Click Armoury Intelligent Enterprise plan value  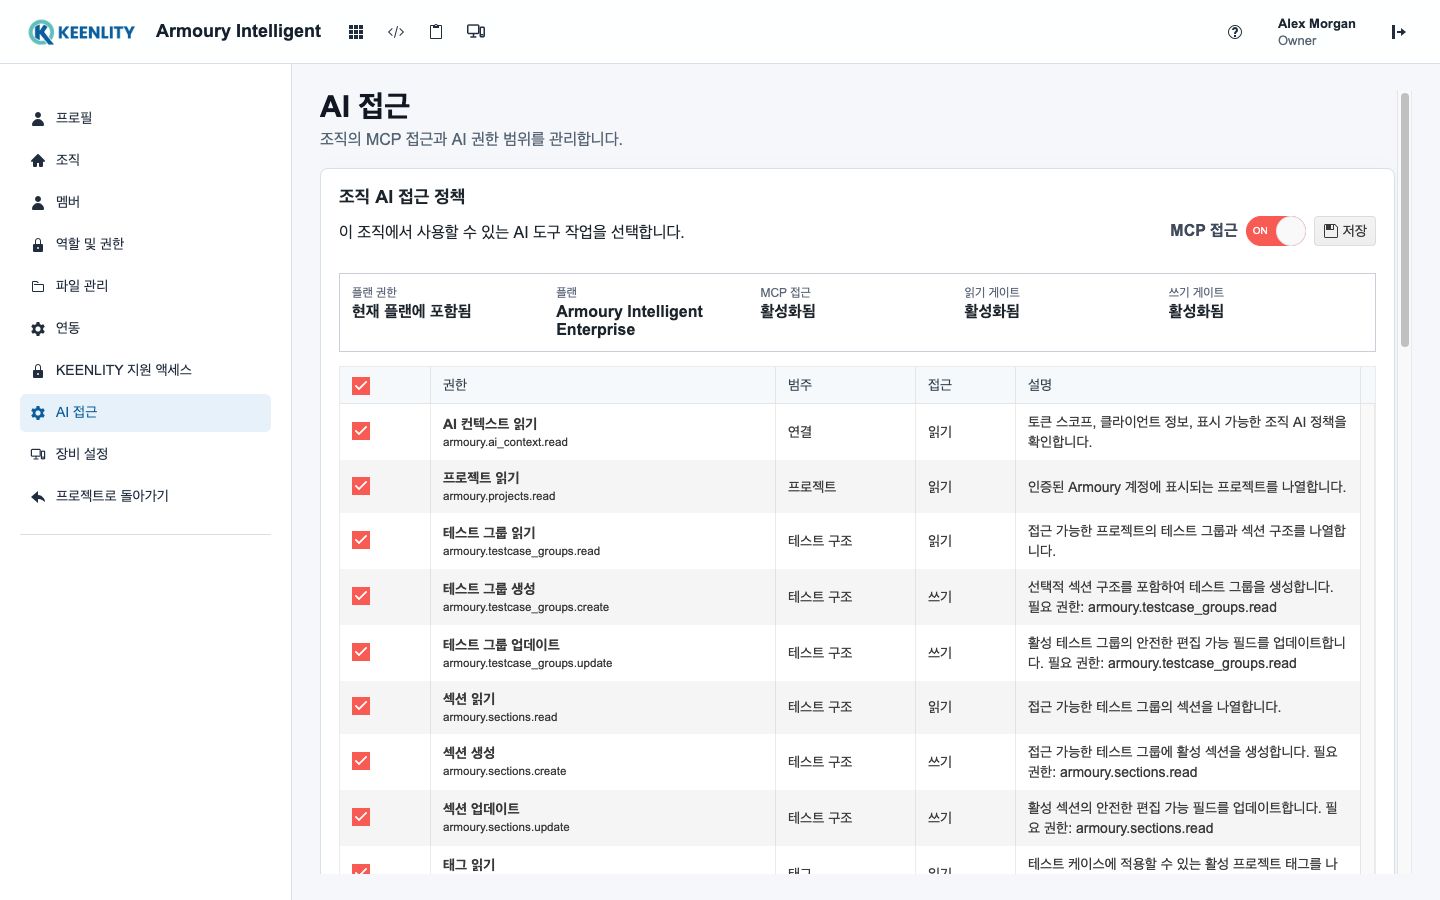[629, 321]
